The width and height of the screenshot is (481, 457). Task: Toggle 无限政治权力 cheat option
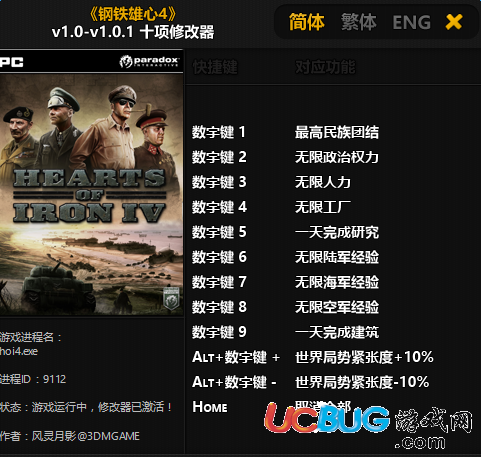click(x=337, y=157)
